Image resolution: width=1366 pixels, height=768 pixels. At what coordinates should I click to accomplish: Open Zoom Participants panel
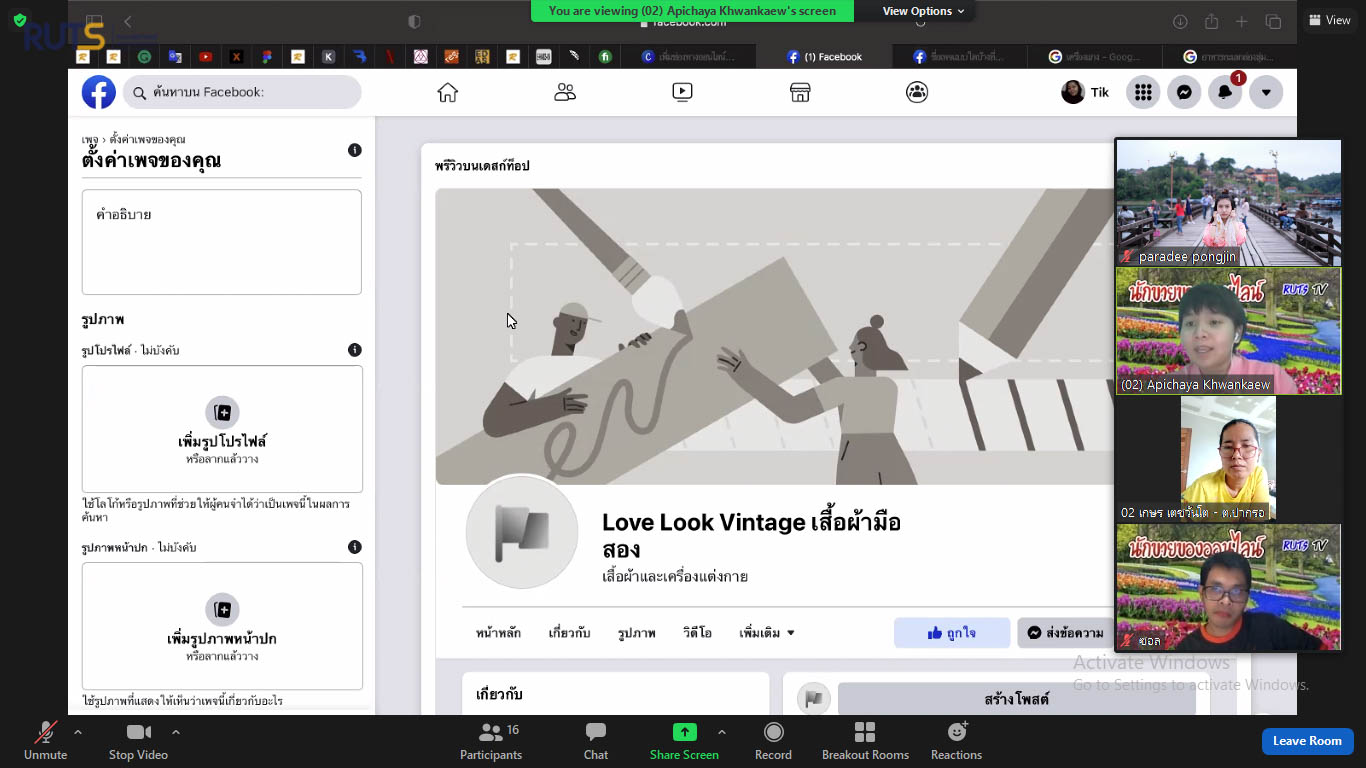point(491,742)
